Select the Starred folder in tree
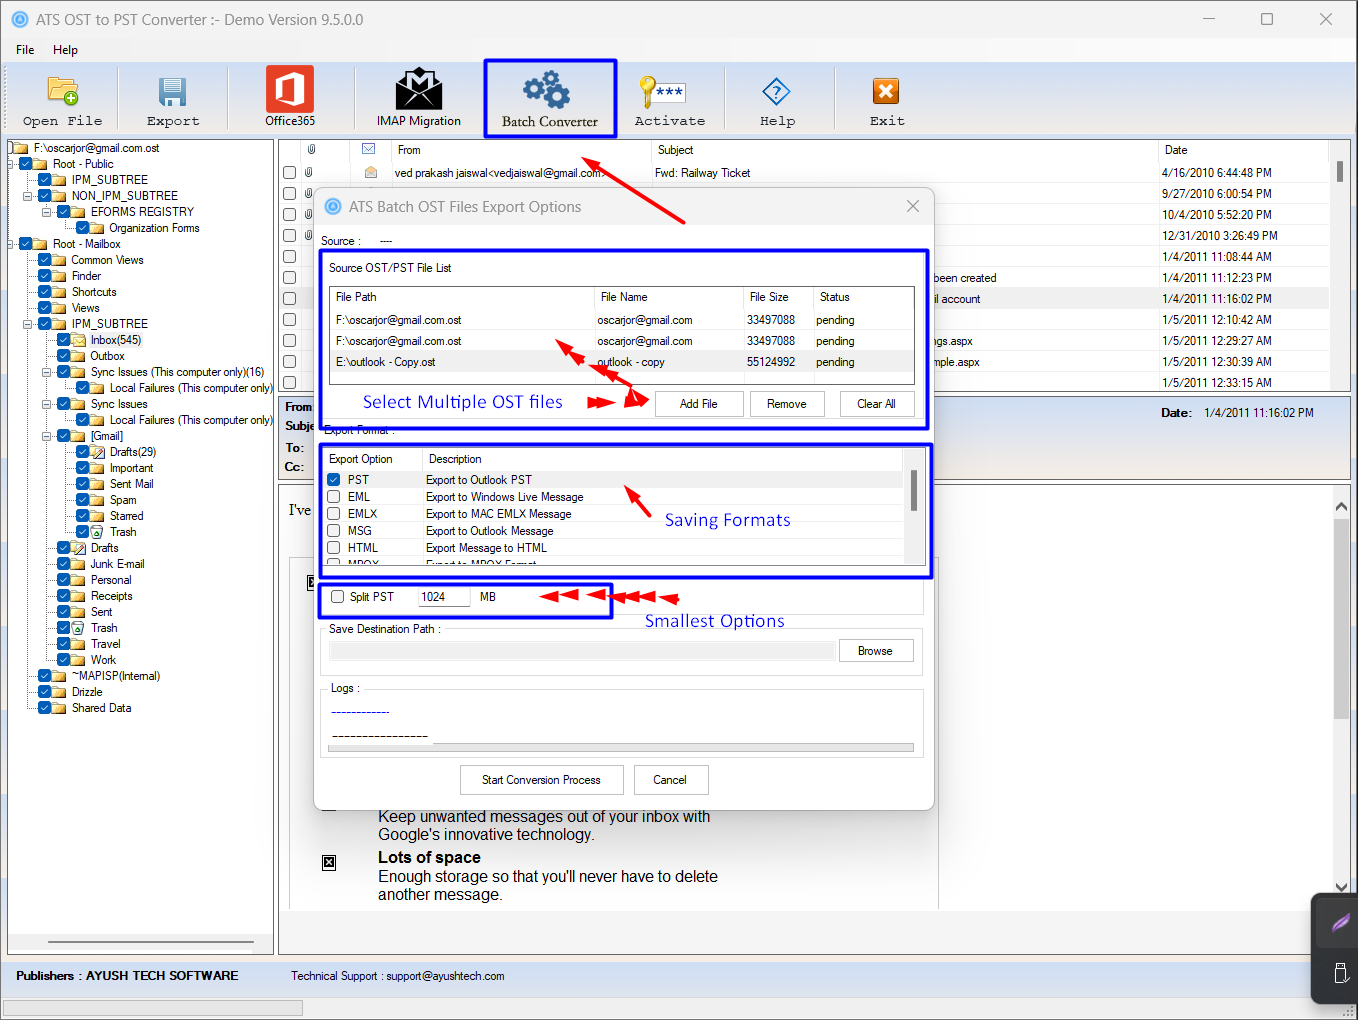 pos(127,516)
